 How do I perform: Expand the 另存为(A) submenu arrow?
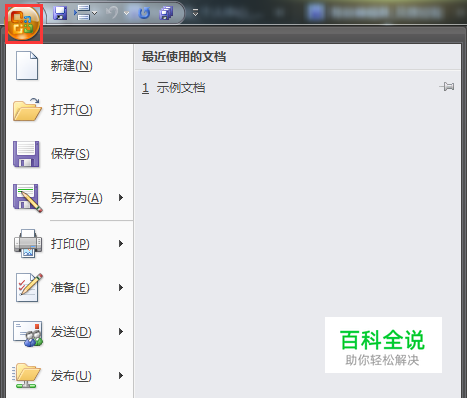coord(121,198)
